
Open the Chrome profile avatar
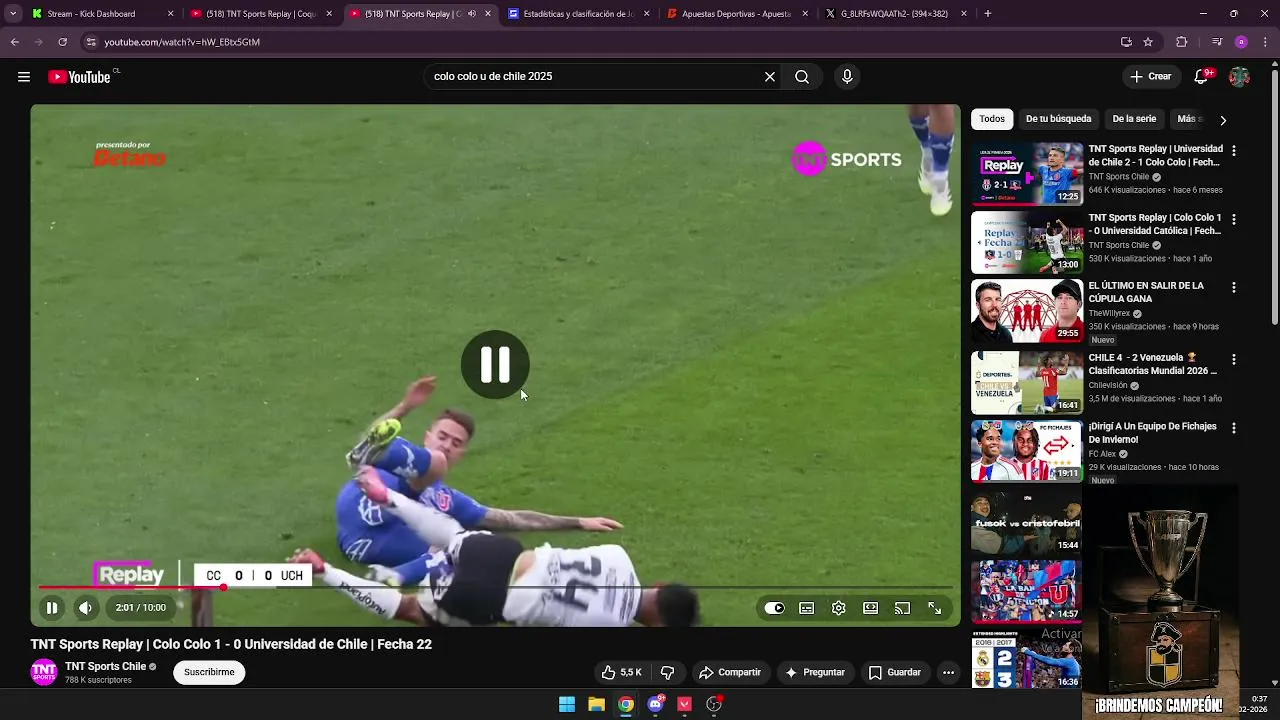pos(1241,42)
